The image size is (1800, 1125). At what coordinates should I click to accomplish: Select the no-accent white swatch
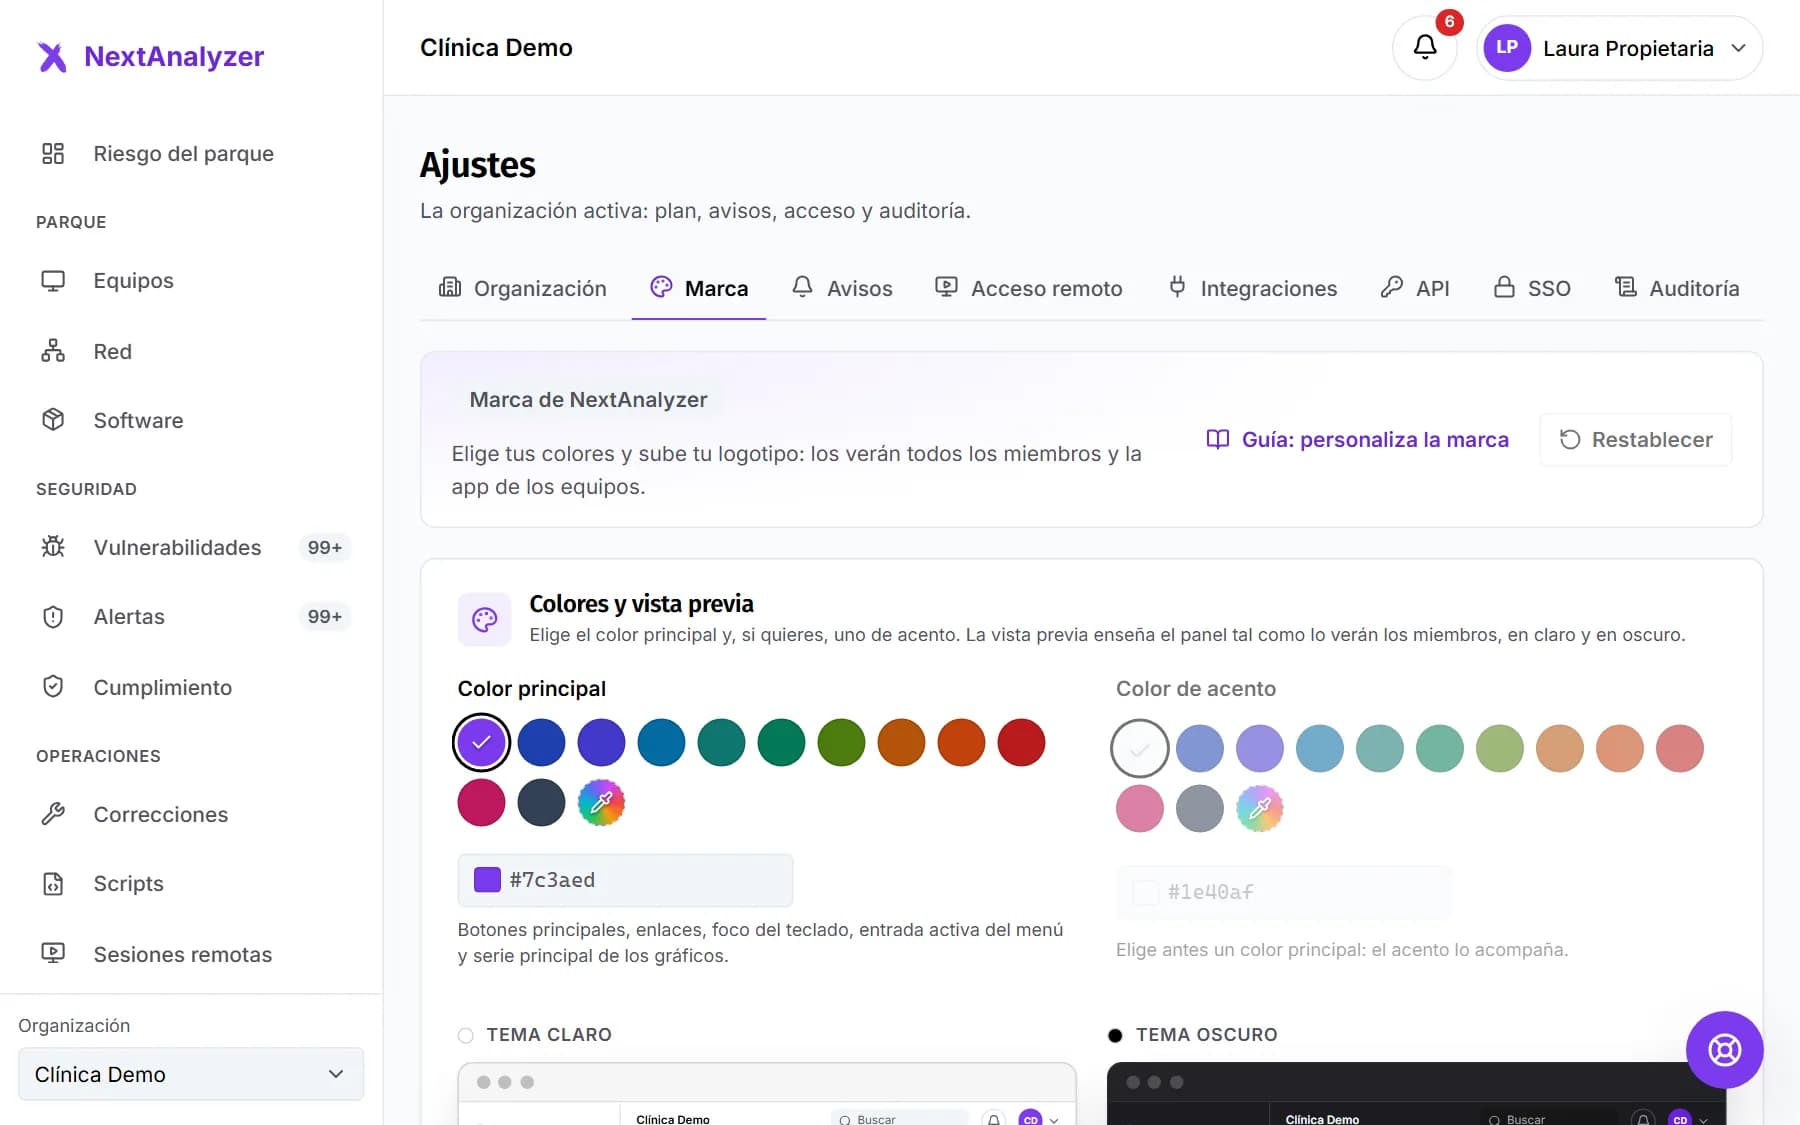[1140, 749]
